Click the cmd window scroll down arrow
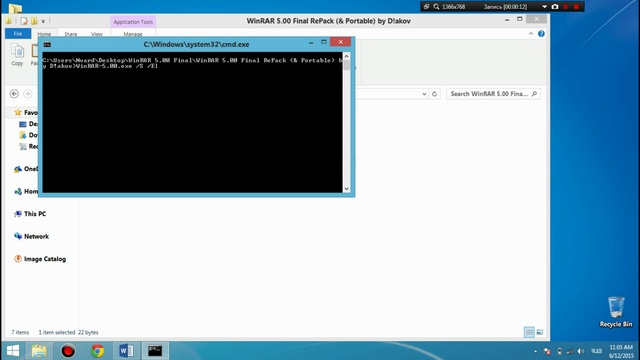The width and height of the screenshot is (640, 360). coord(347,189)
